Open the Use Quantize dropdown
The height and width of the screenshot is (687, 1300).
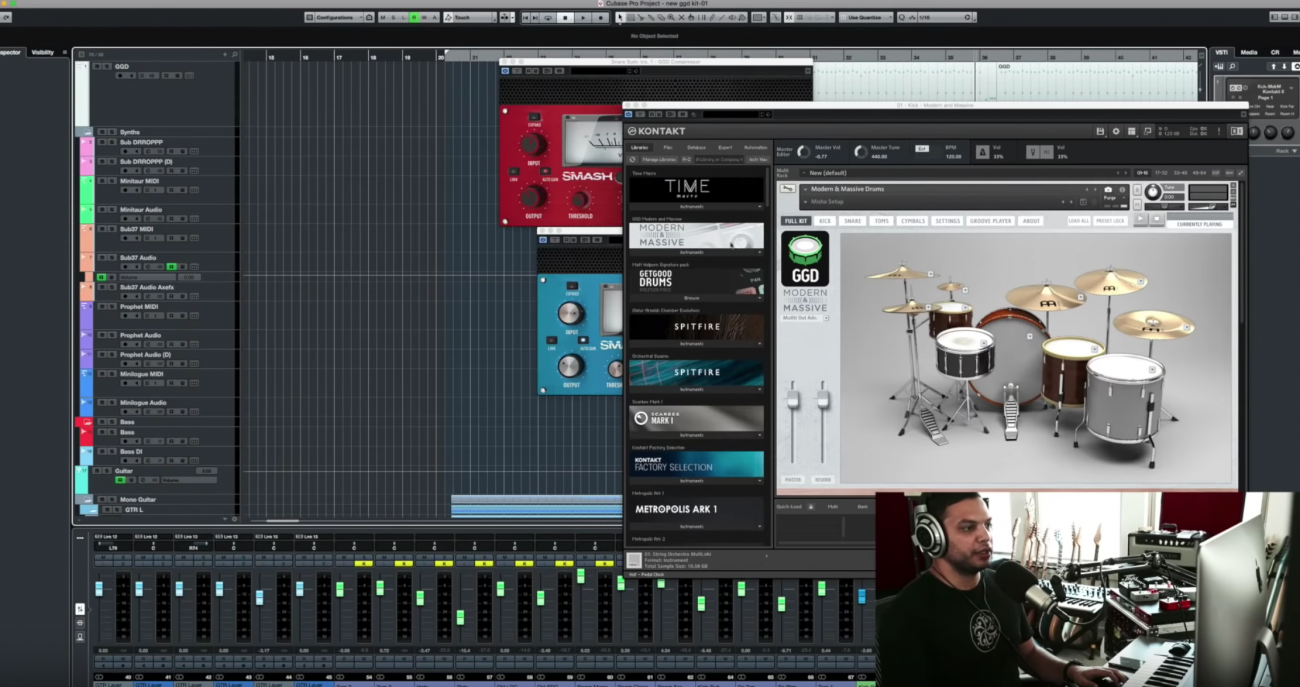point(867,17)
